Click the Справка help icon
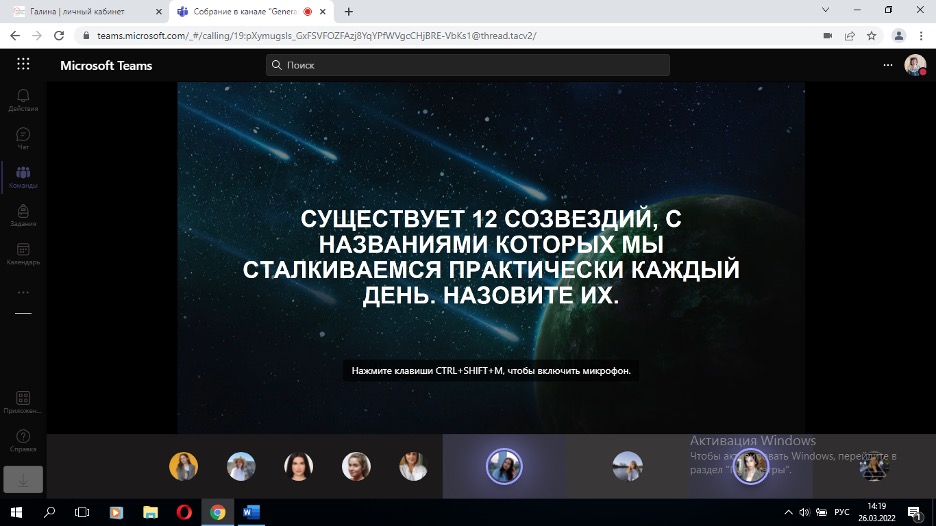The height and width of the screenshot is (526, 936). tap(23, 439)
